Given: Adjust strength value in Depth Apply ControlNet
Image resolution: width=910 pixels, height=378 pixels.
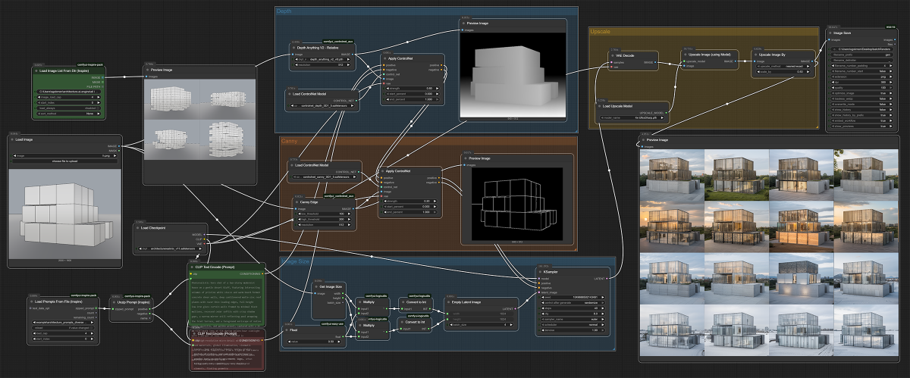Looking at the screenshot, I should coord(413,88).
